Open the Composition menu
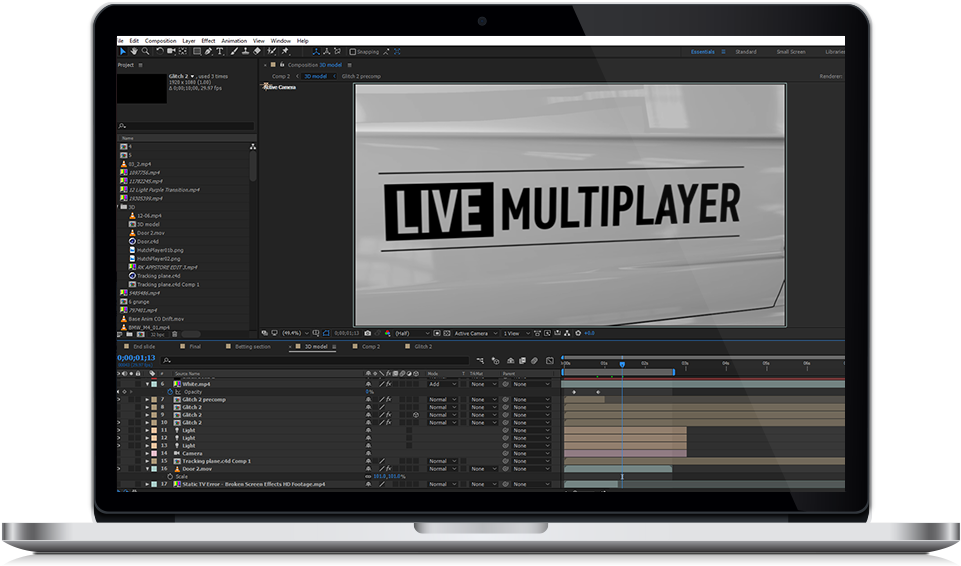The image size is (961, 566). coord(161,40)
